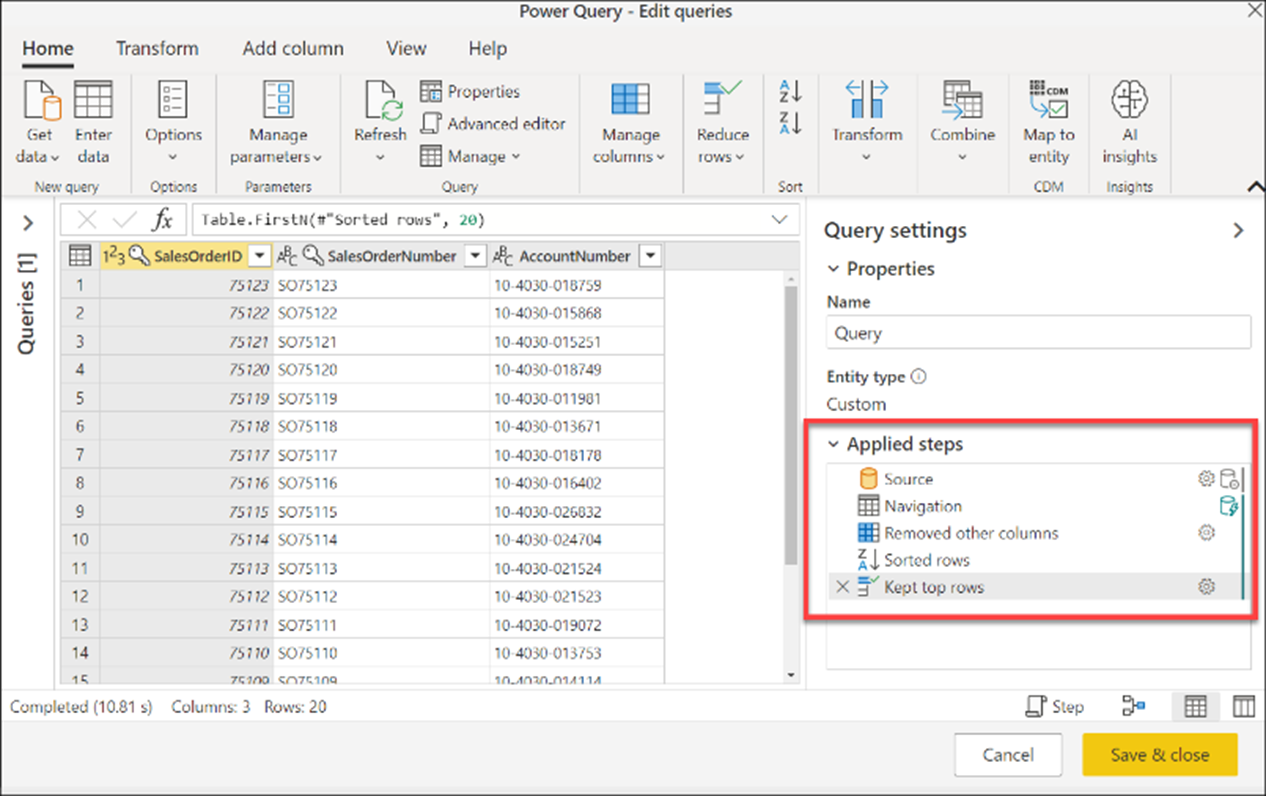
Task: Click the table corner menu icon
Action: [x=80, y=257]
